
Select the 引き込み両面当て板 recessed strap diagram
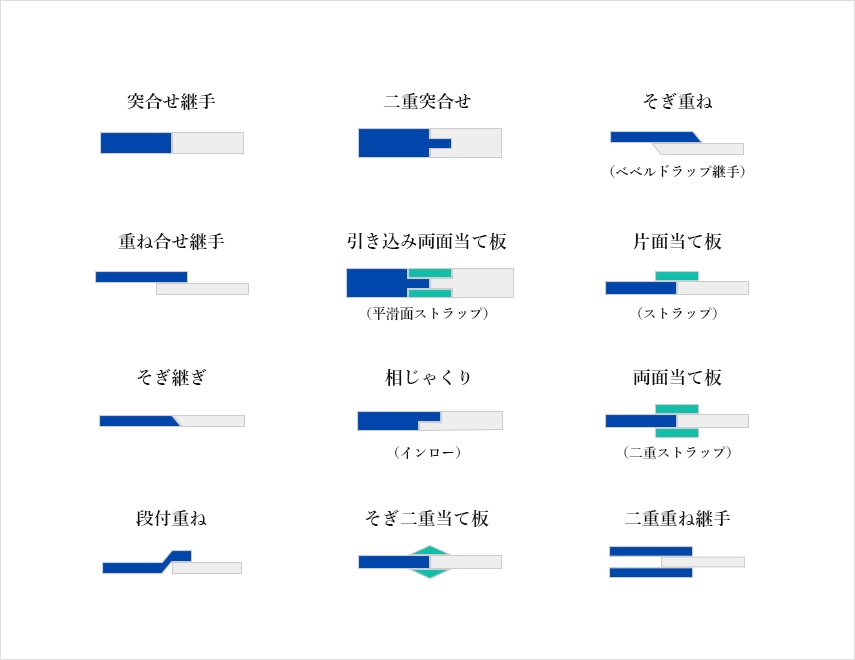click(430, 283)
